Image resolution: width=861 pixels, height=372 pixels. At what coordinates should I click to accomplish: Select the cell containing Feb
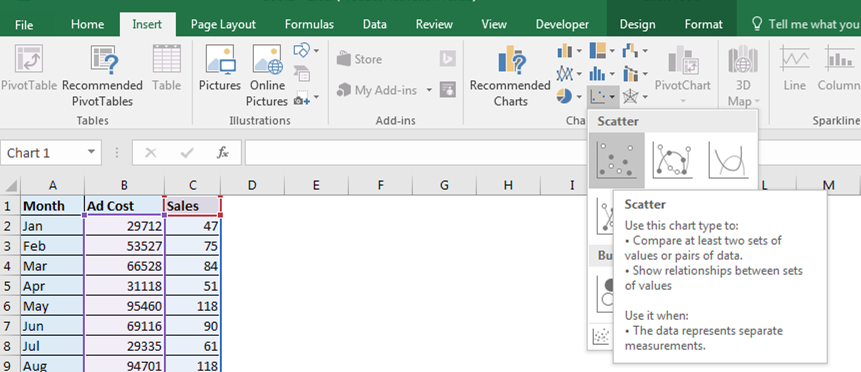click(x=53, y=246)
